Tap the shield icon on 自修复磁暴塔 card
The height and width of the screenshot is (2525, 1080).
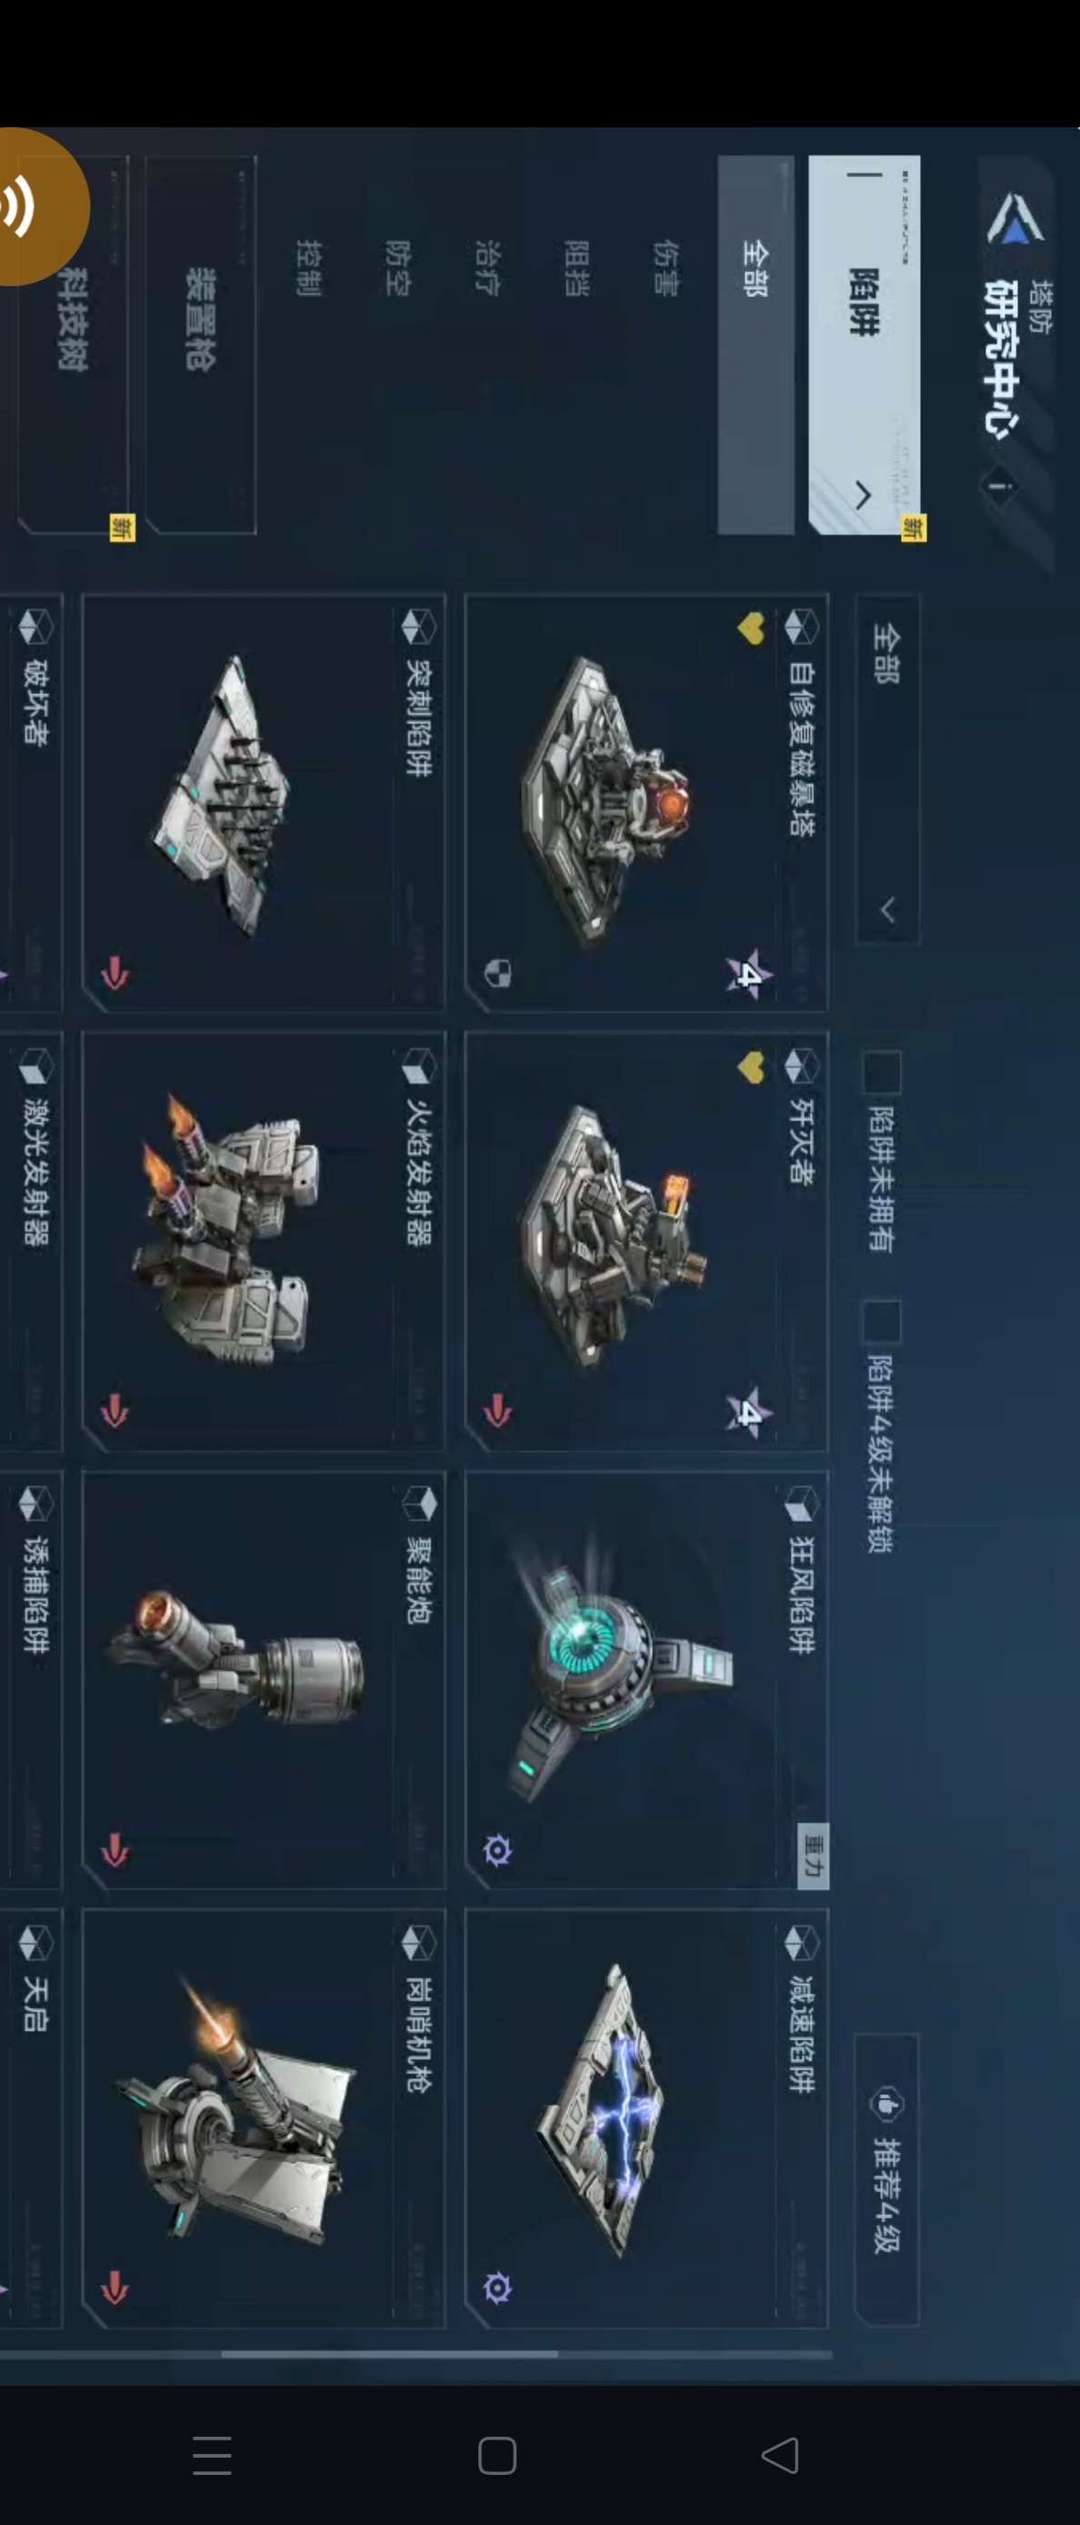coord(498,973)
